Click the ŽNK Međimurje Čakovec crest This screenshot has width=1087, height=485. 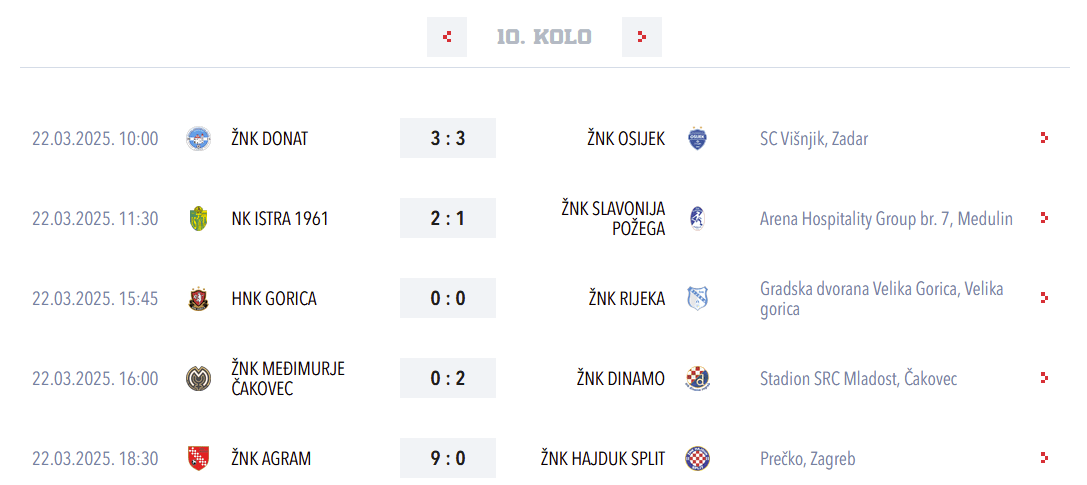point(198,378)
